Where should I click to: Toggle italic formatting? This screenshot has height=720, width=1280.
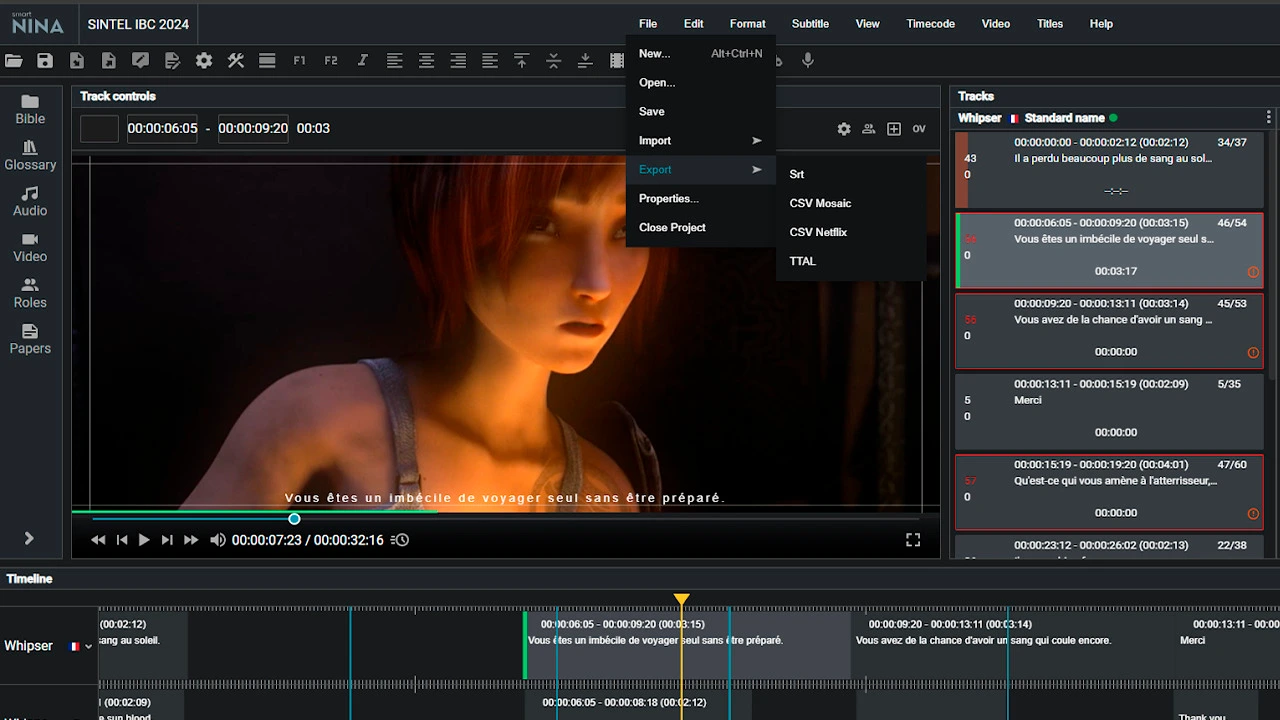[363, 61]
